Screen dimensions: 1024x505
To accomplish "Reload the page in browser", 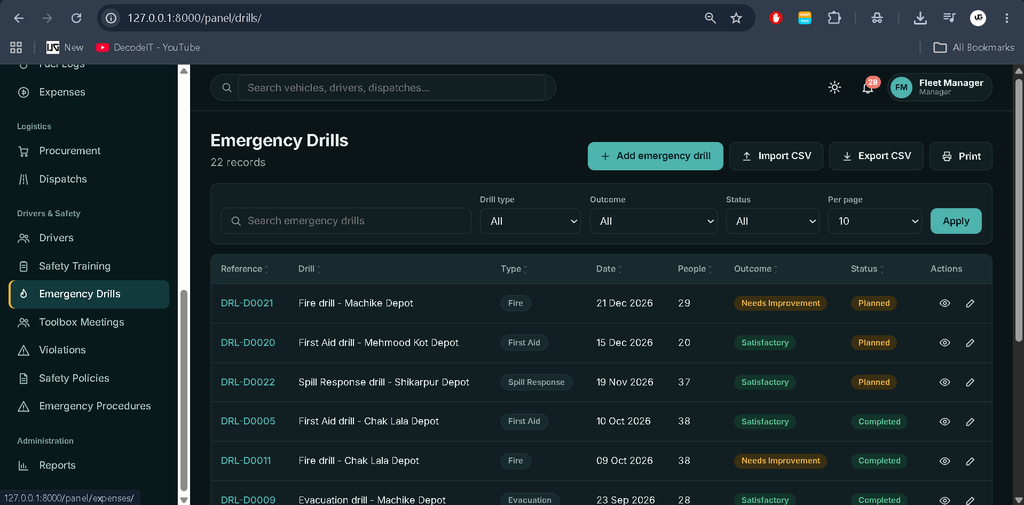I will tap(76, 18).
